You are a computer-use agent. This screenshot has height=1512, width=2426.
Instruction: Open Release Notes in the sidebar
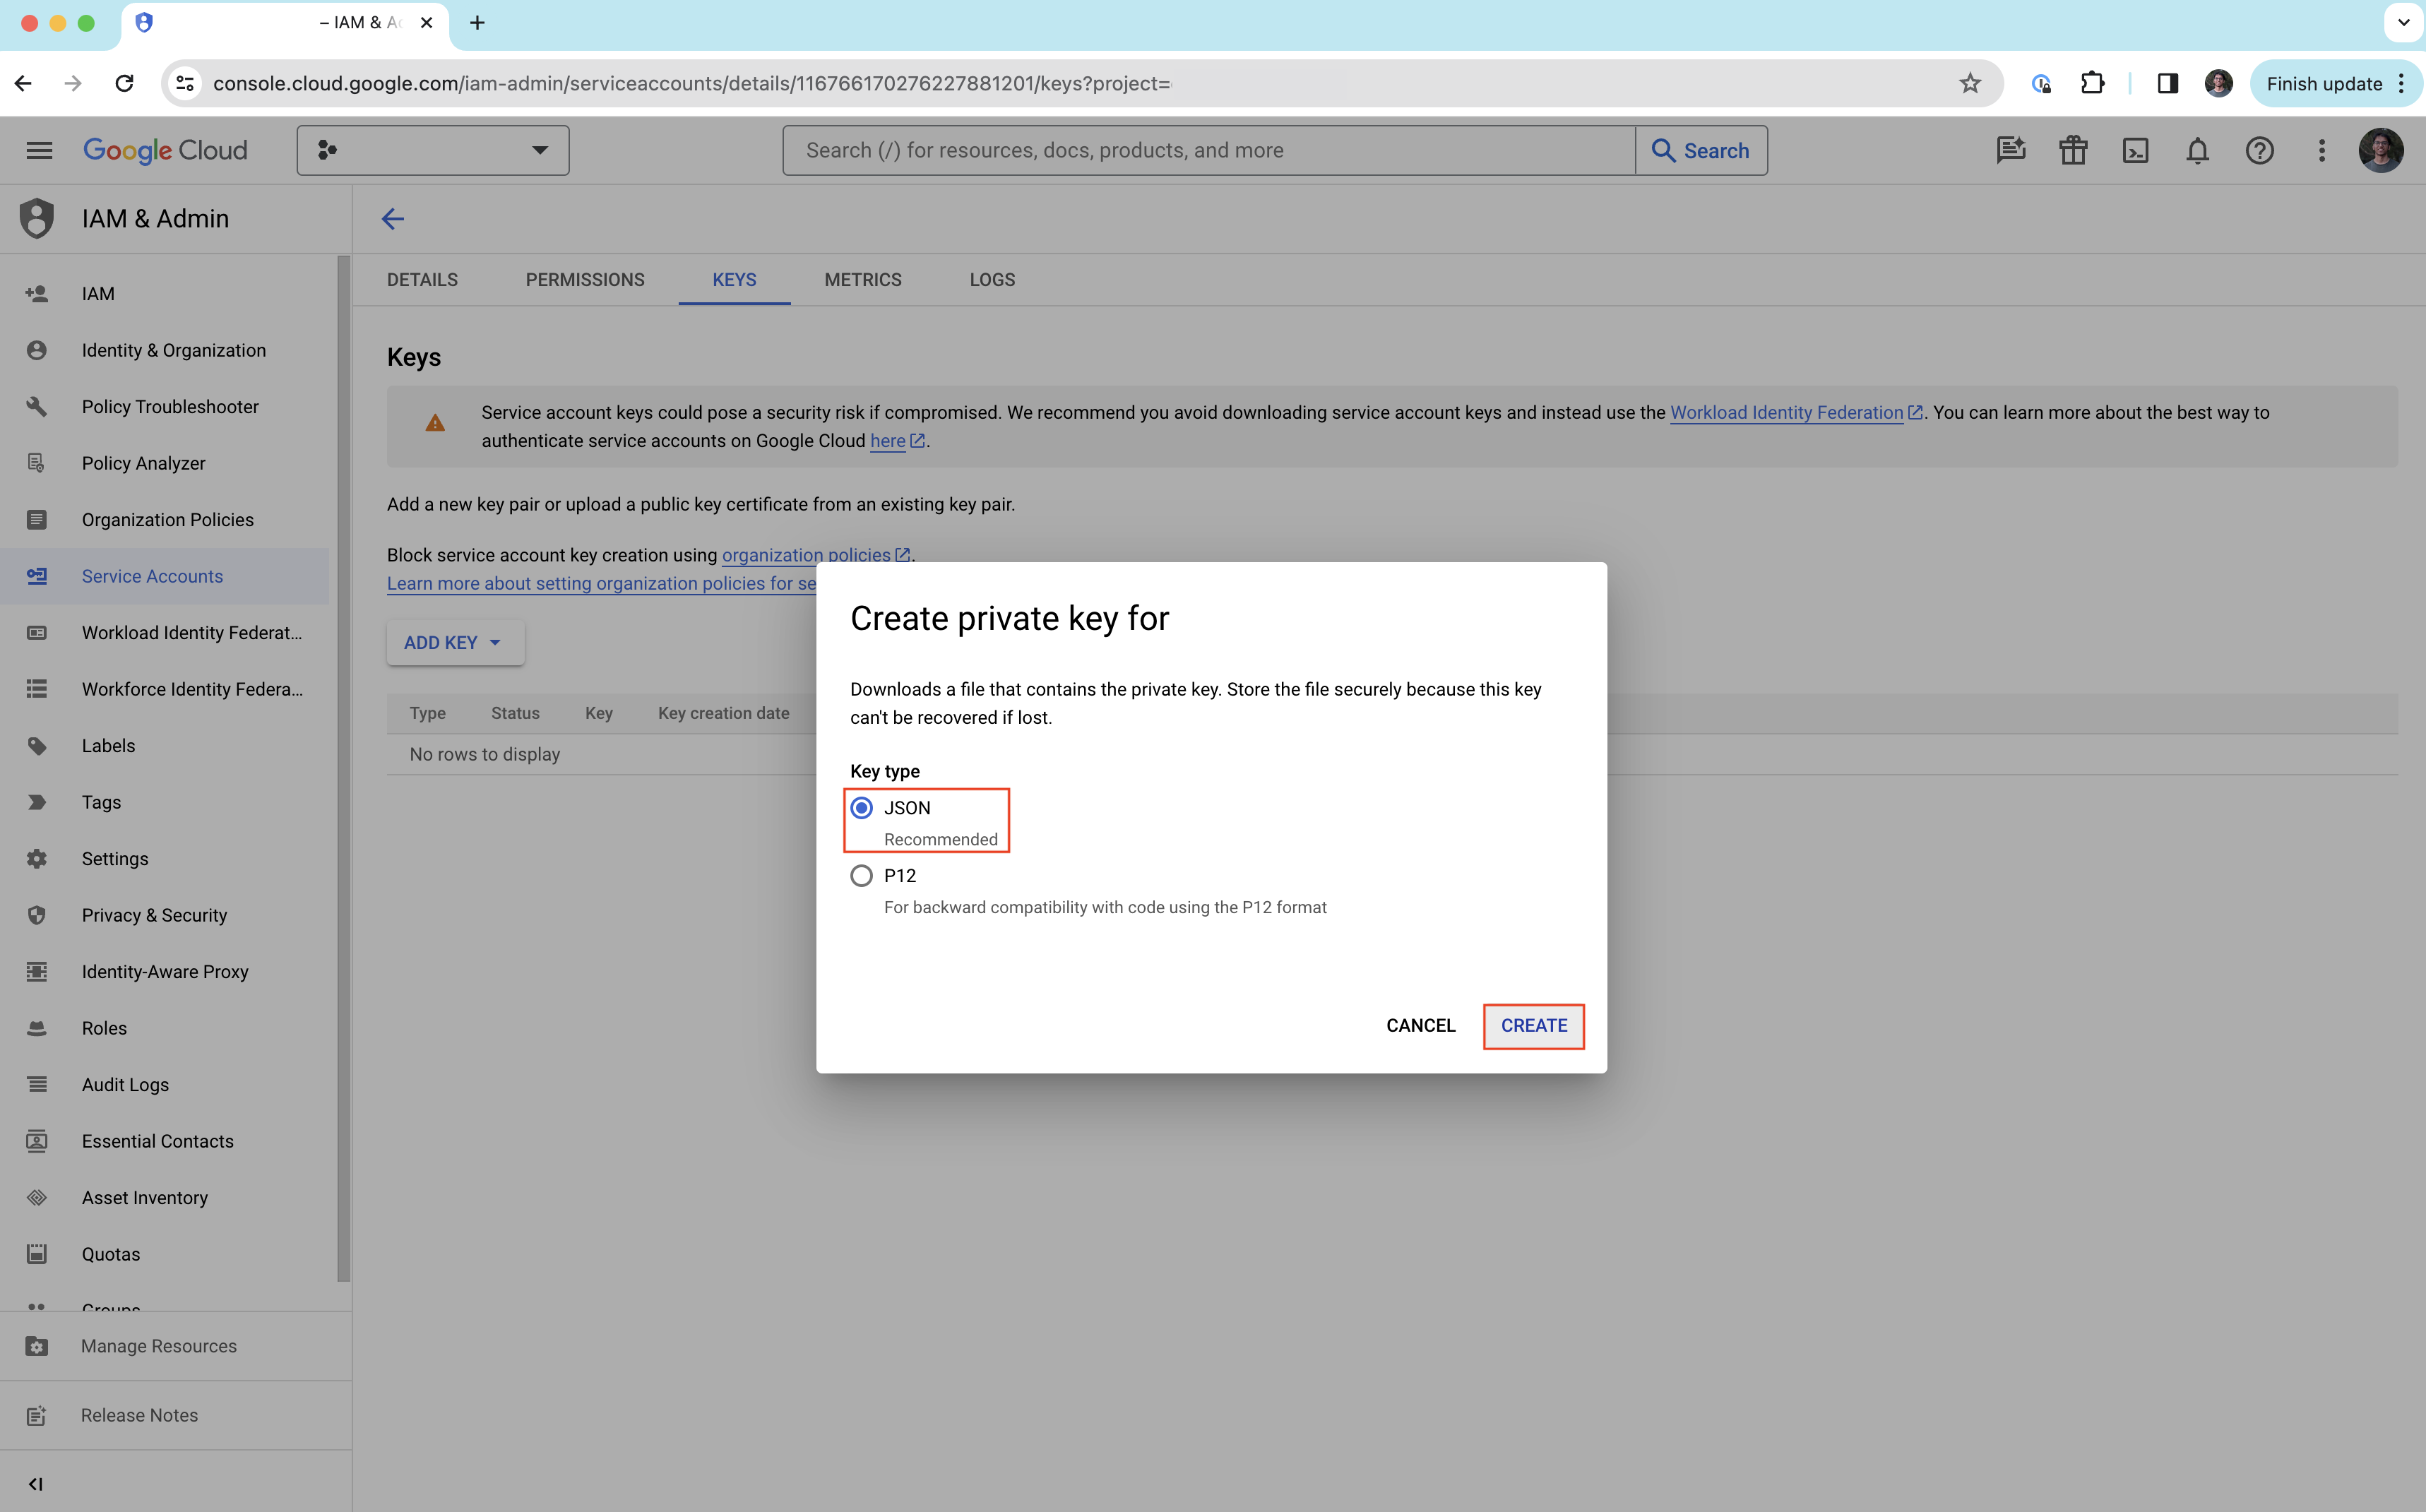(175, 1415)
